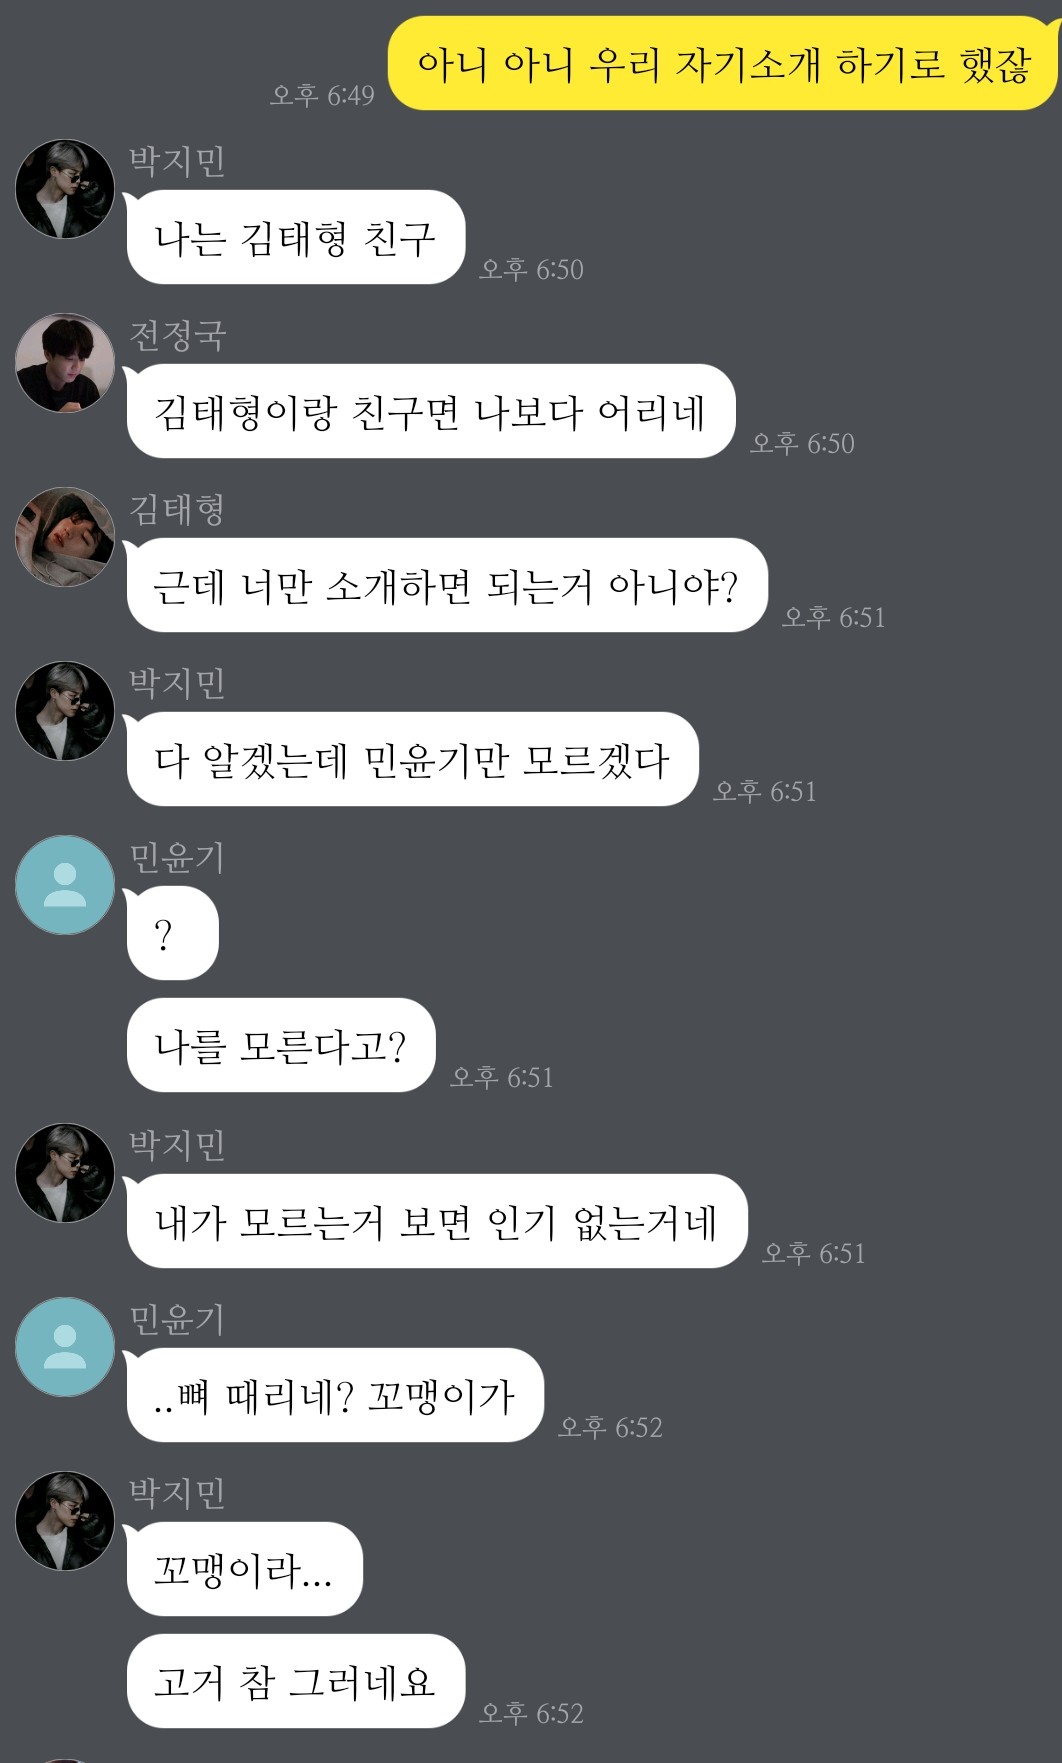
Task: Select message '내가 모르는거 보면 인기 없는거네'
Action: (437, 1221)
